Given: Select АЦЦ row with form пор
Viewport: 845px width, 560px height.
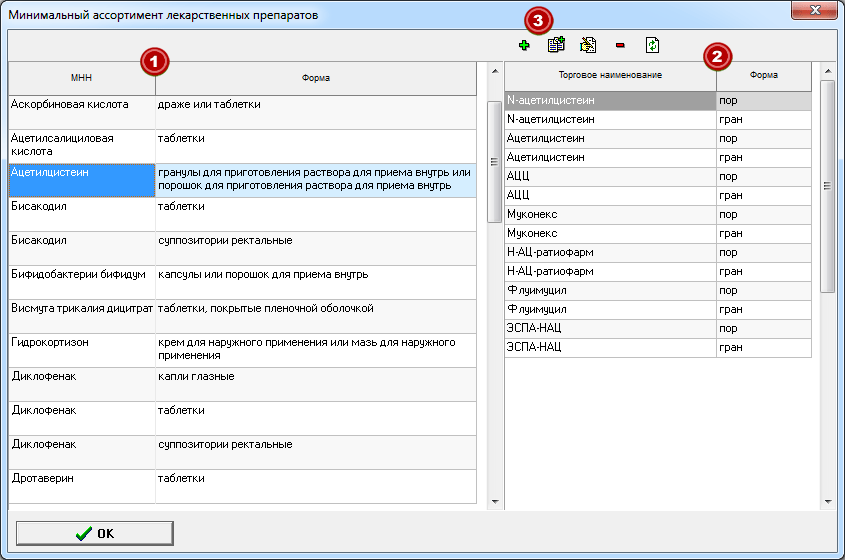Looking at the screenshot, I should pos(658,176).
